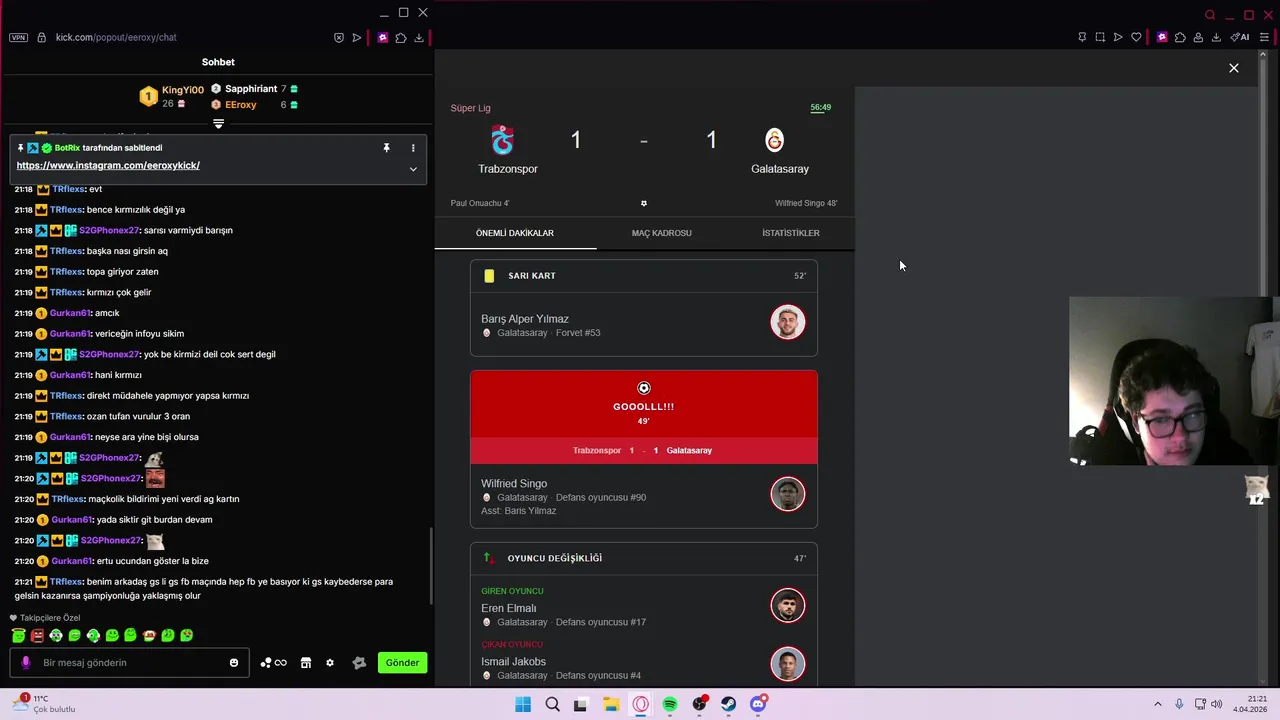Switch to ÖNEMLİ DAKİKALAR tab

515,233
